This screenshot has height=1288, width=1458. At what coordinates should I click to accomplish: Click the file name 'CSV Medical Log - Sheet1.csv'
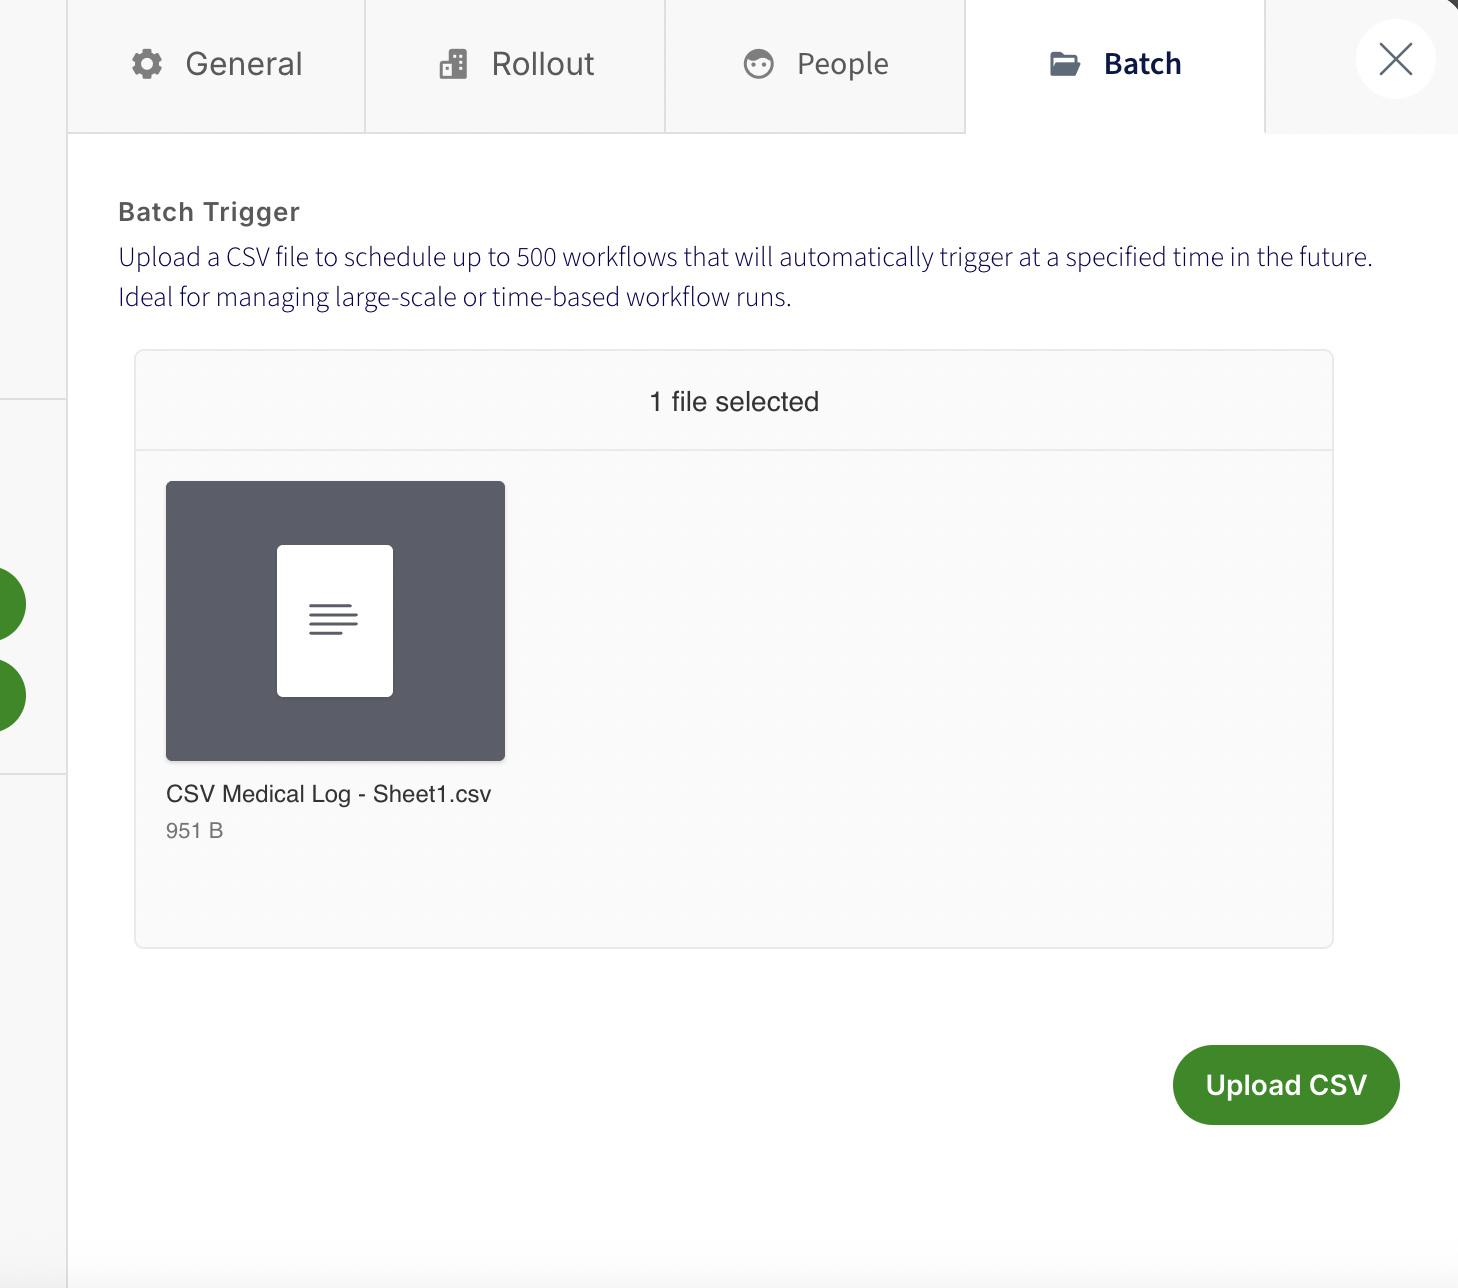coord(328,794)
